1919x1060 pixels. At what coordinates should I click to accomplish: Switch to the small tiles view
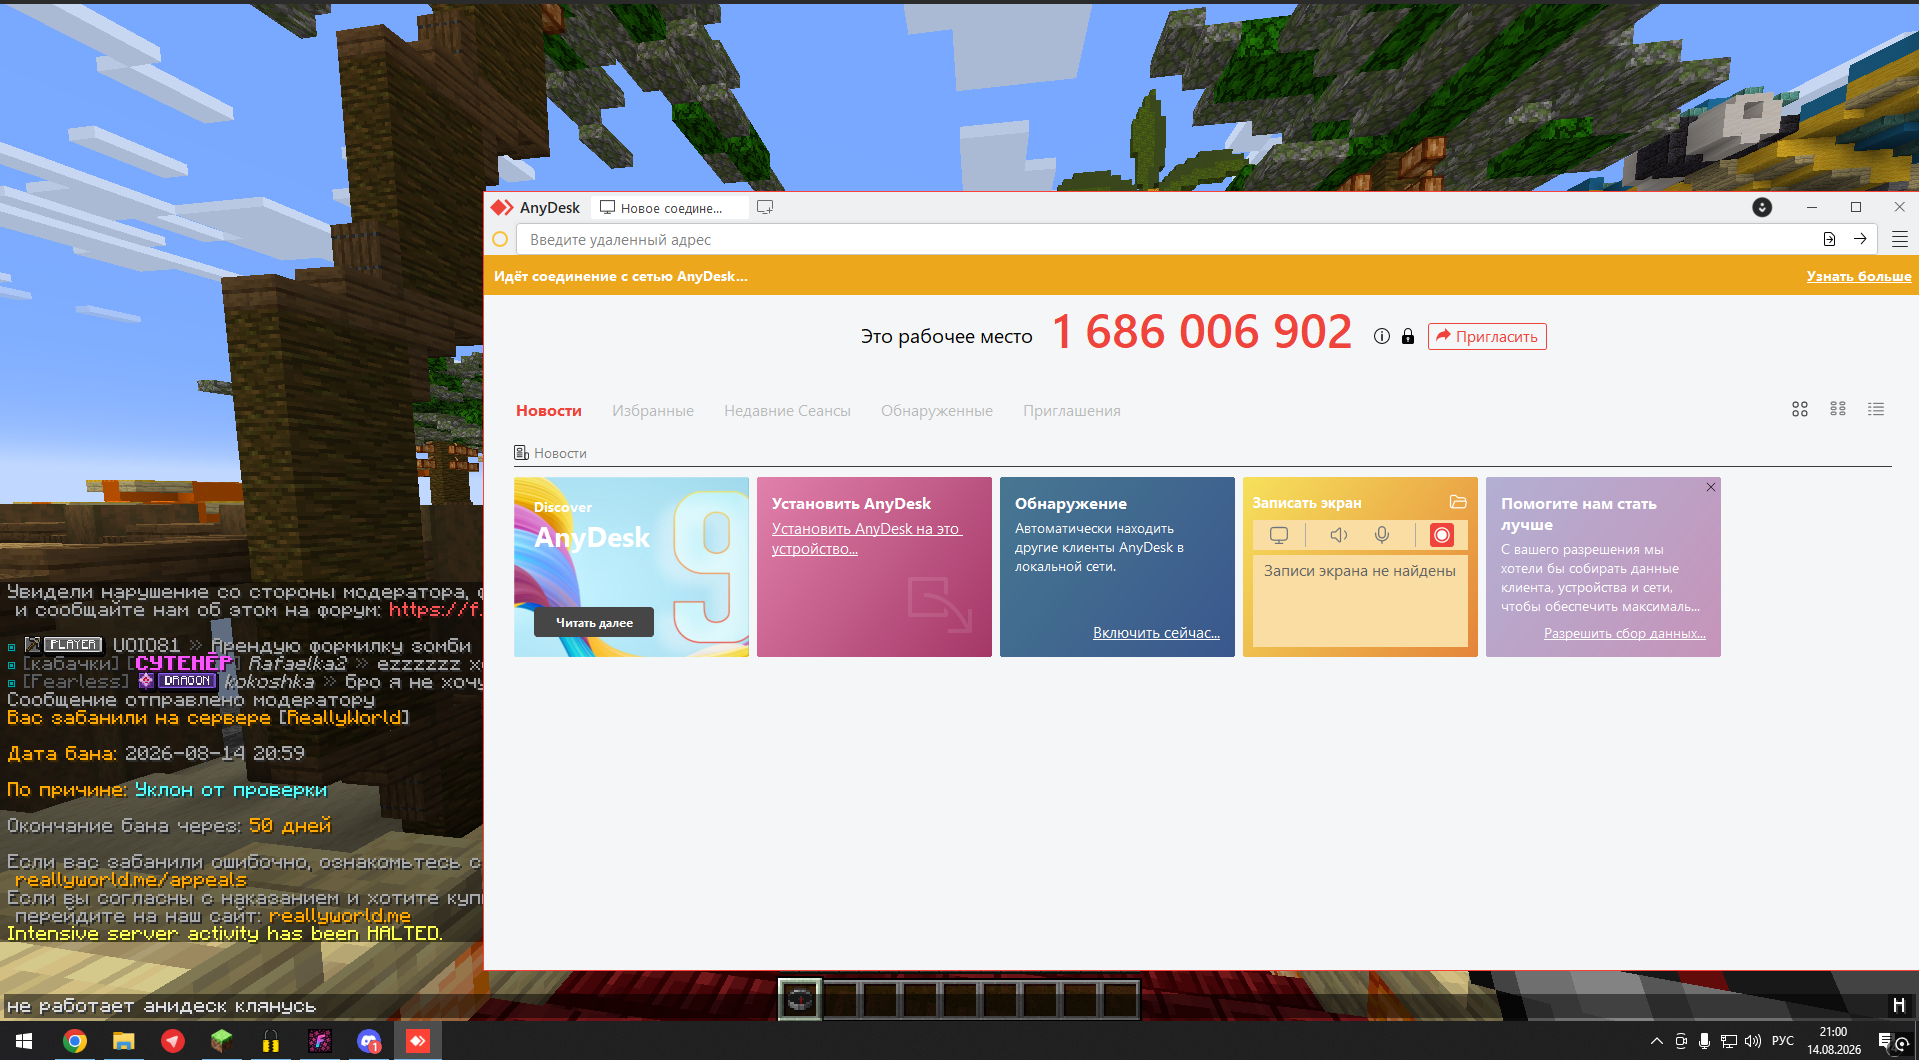pos(1838,409)
